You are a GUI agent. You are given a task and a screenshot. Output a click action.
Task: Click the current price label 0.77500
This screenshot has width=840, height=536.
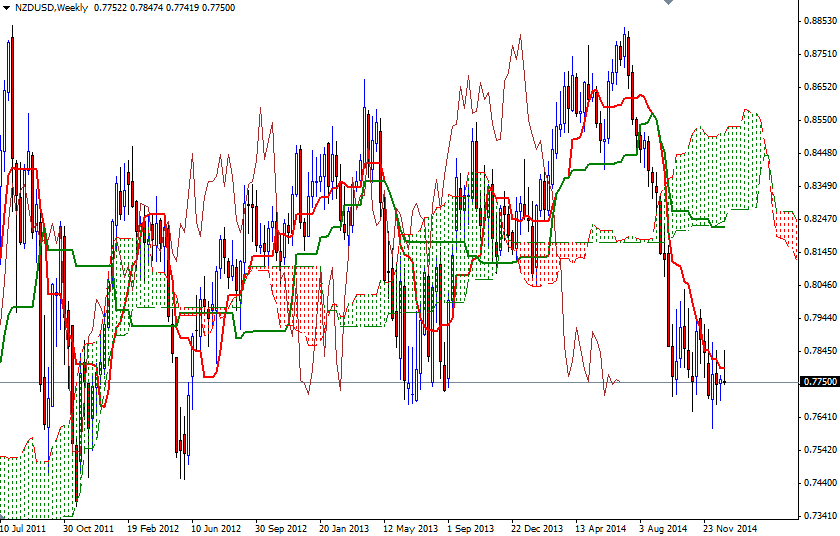coord(820,381)
